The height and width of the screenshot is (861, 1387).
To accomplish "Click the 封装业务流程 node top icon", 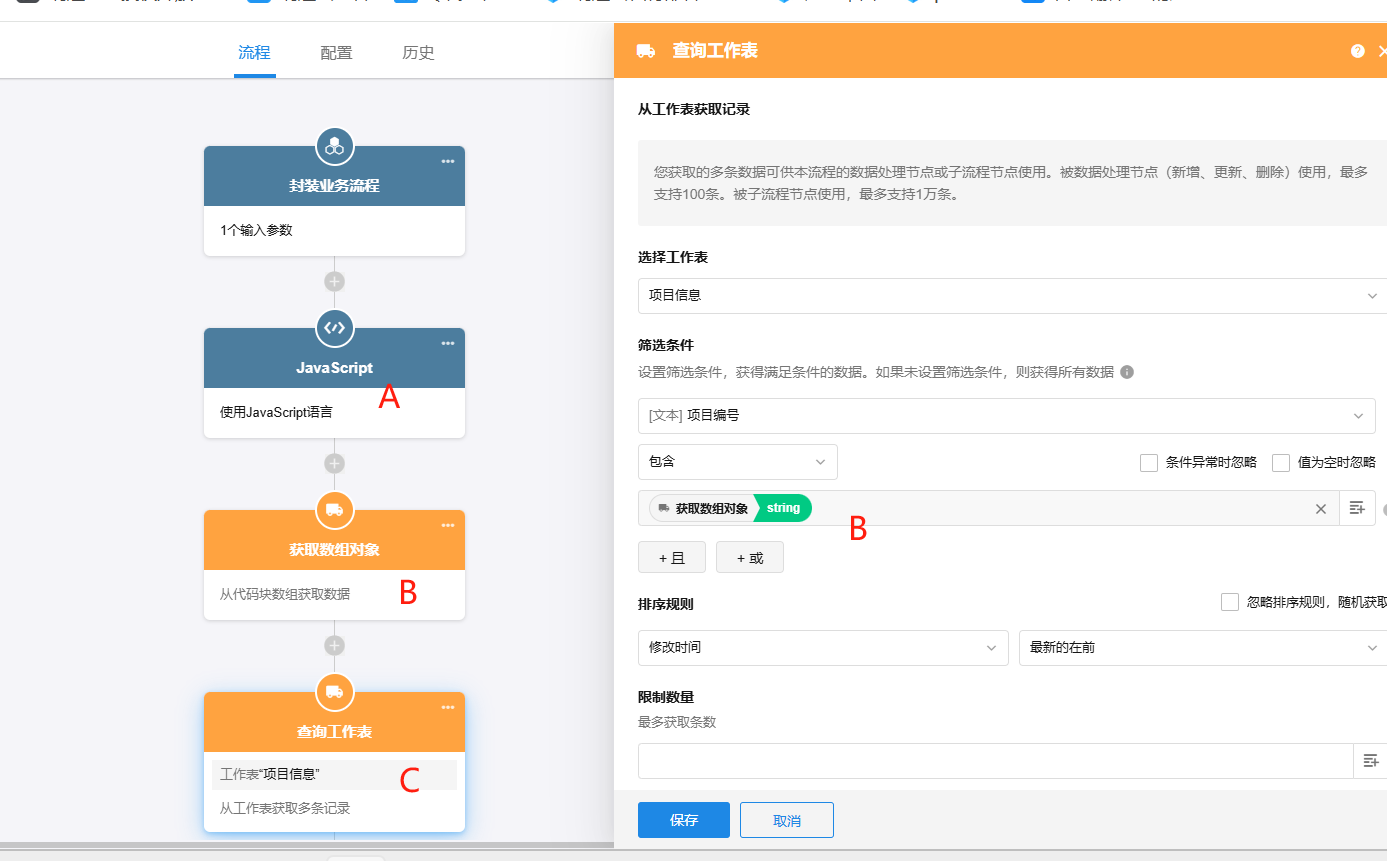I will (334, 146).
